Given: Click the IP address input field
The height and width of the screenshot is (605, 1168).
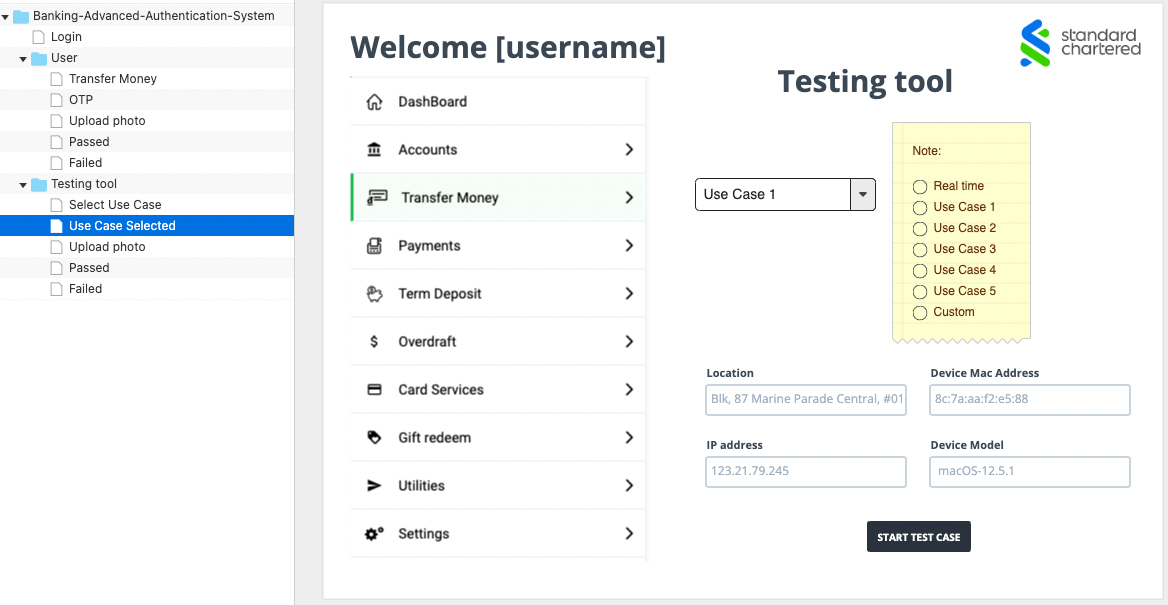Looking at the screenshot, I should 805,471.
